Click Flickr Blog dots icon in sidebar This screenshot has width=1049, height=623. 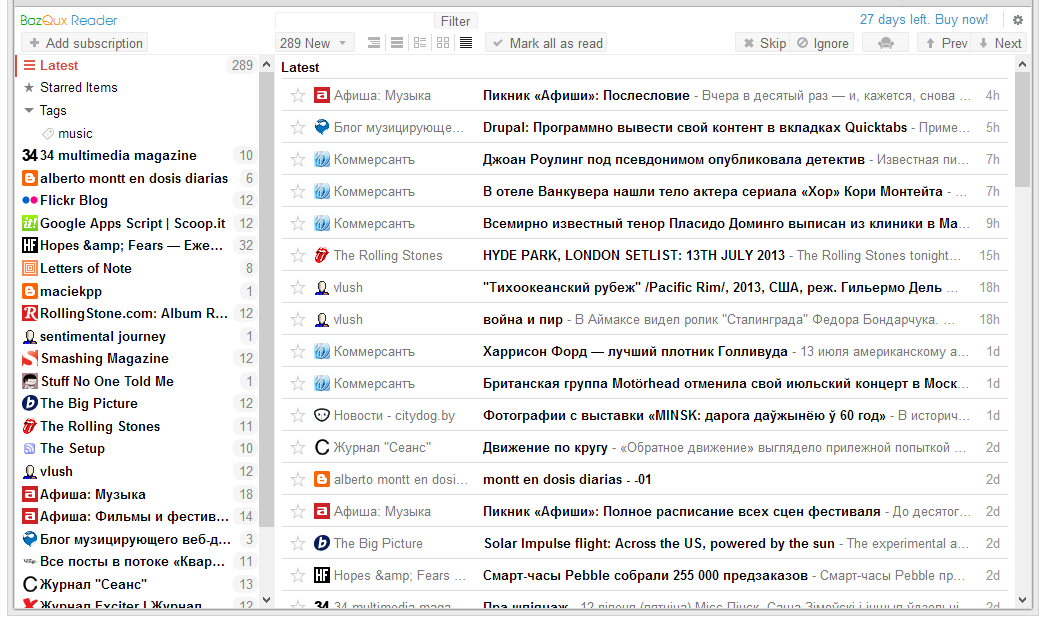point(29,200)
